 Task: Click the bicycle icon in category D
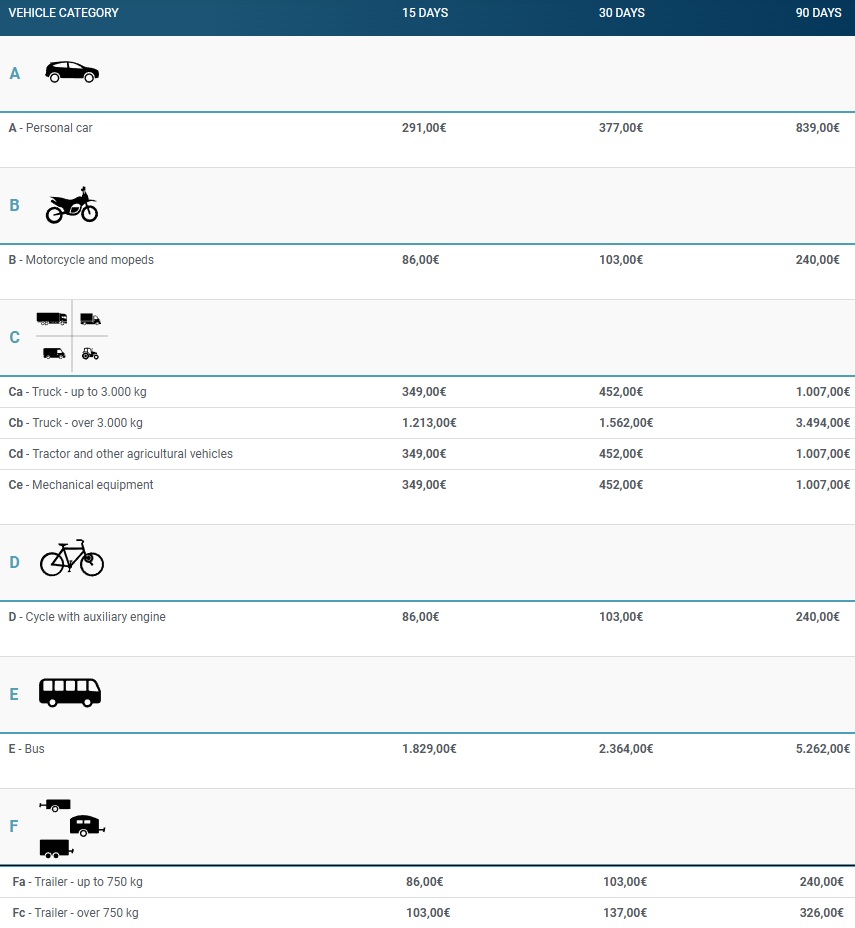tap(71, 558)
